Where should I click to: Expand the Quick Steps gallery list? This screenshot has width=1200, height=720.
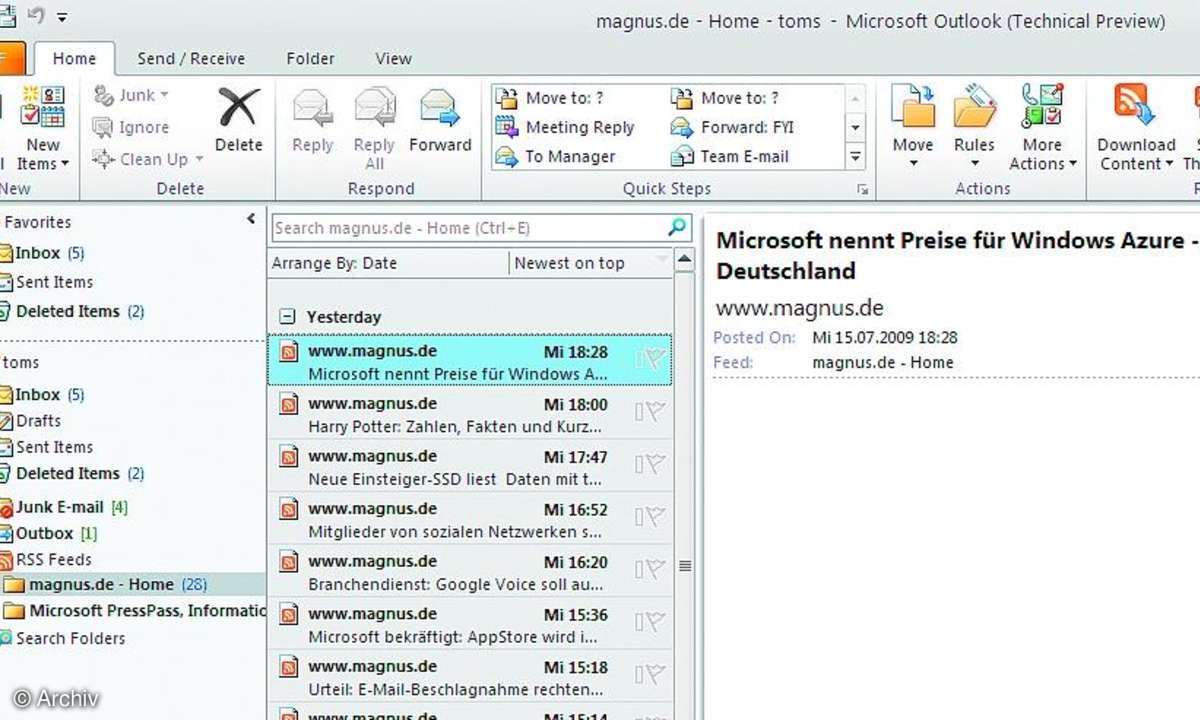(x=855, y=157)
